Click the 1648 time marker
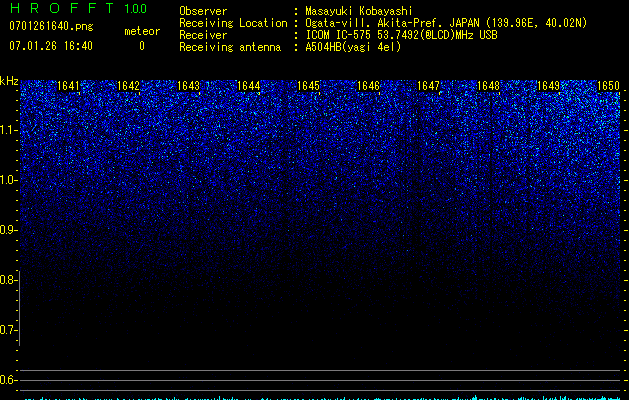Screen dimensions: 629x400 [x=488, y=86]
